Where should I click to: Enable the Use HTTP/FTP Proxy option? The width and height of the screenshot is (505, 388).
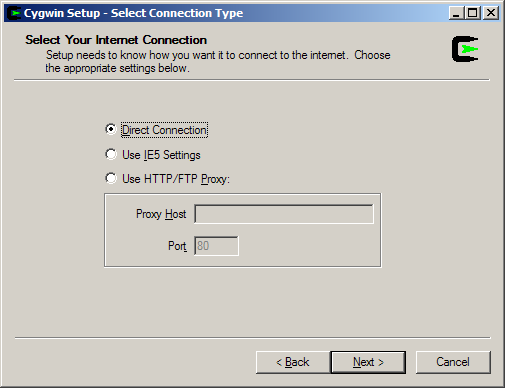(x=111, y=178)
